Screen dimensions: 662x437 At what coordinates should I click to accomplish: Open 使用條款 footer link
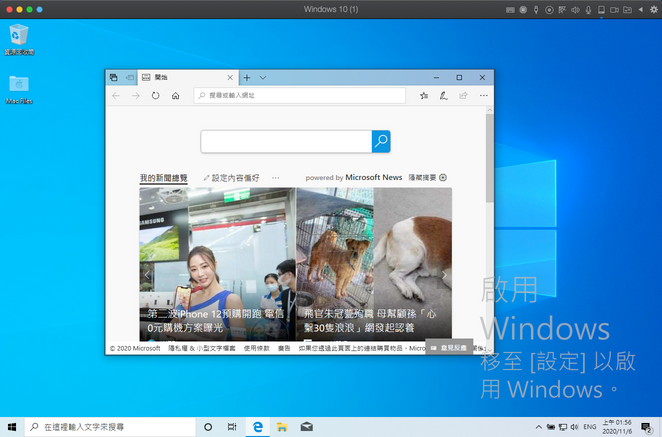click(x=257, y=348)
